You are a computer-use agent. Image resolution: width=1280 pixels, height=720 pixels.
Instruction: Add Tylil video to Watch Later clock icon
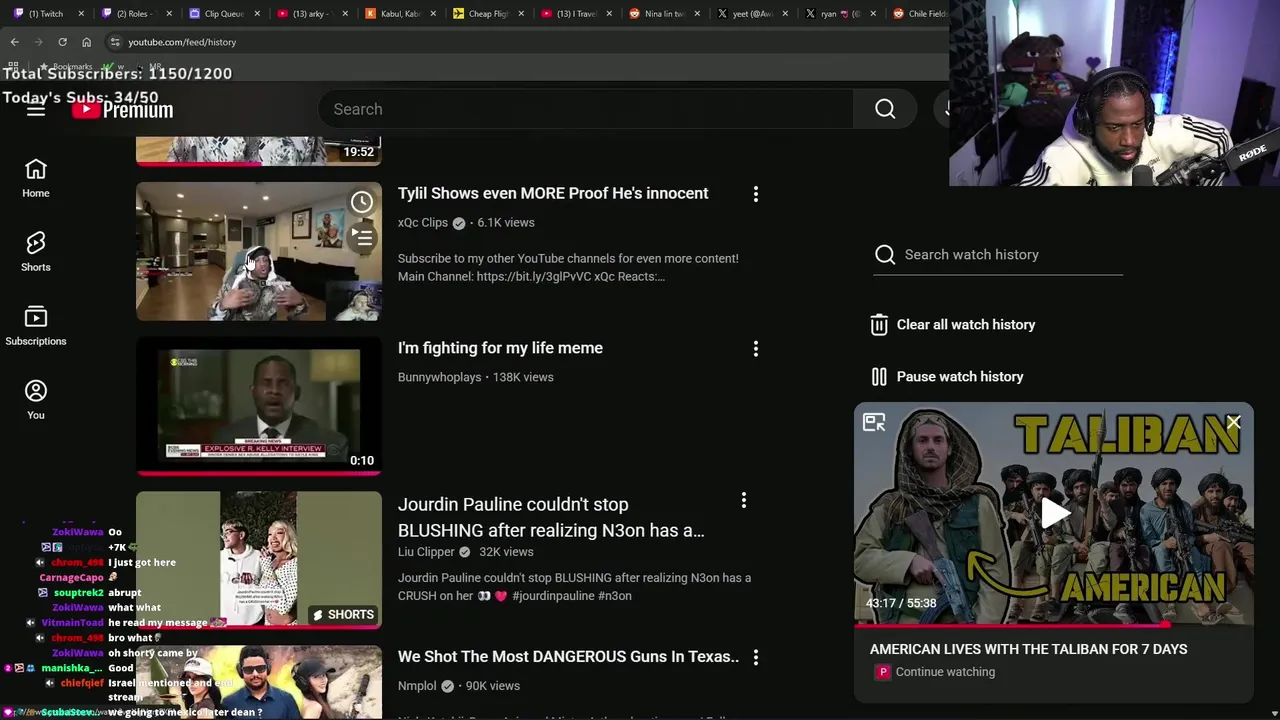click(362, 202)
